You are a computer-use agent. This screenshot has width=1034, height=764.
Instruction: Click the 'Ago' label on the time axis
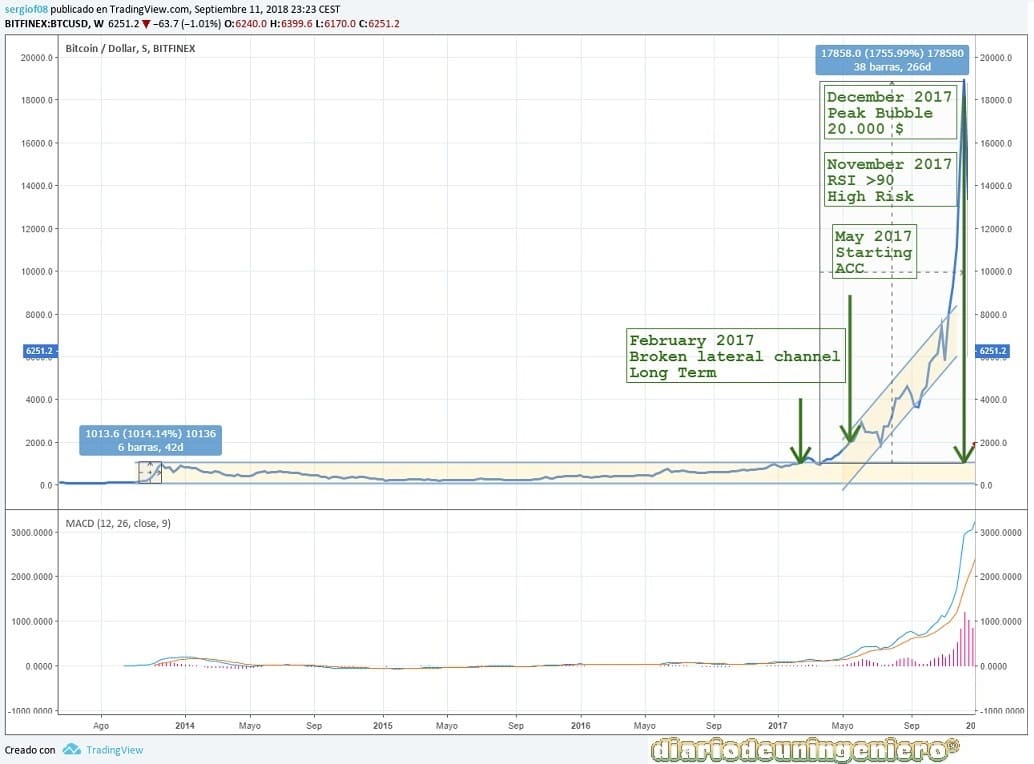coord(101,726)
